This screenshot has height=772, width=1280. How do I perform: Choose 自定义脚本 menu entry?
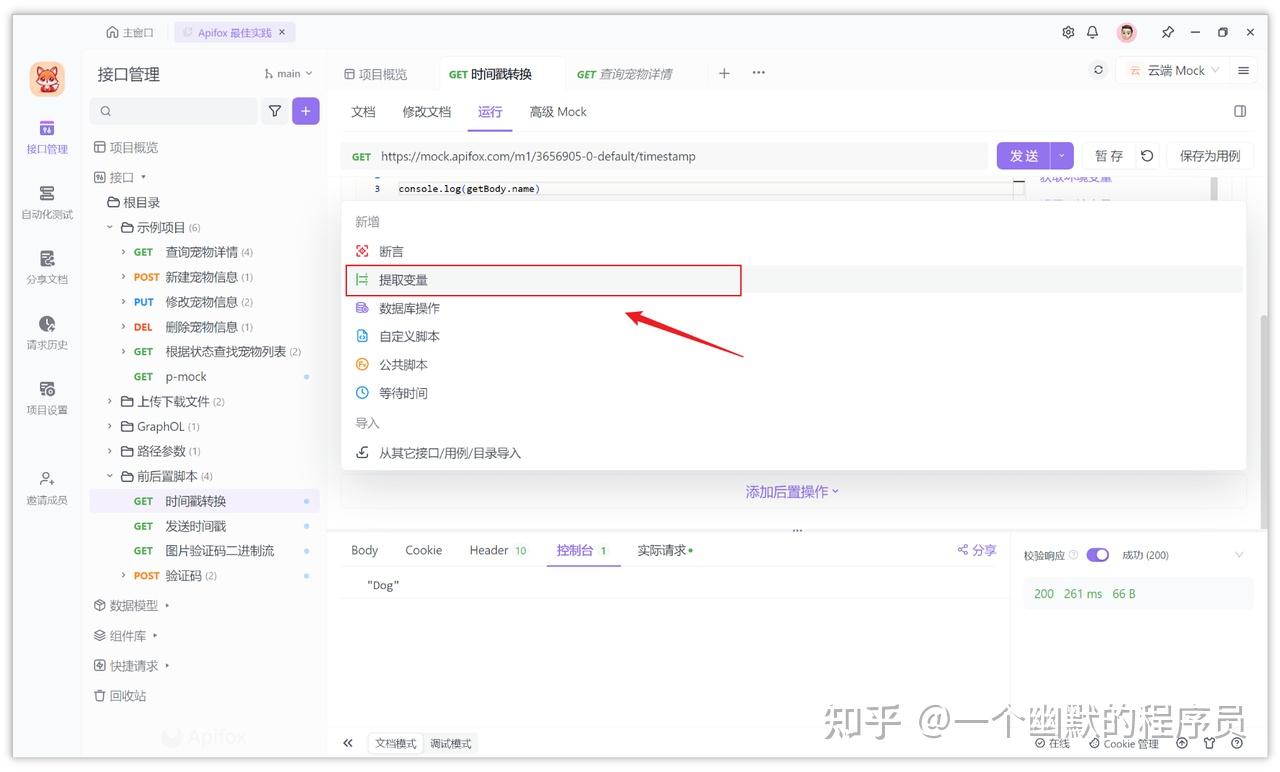pos(794,337)
